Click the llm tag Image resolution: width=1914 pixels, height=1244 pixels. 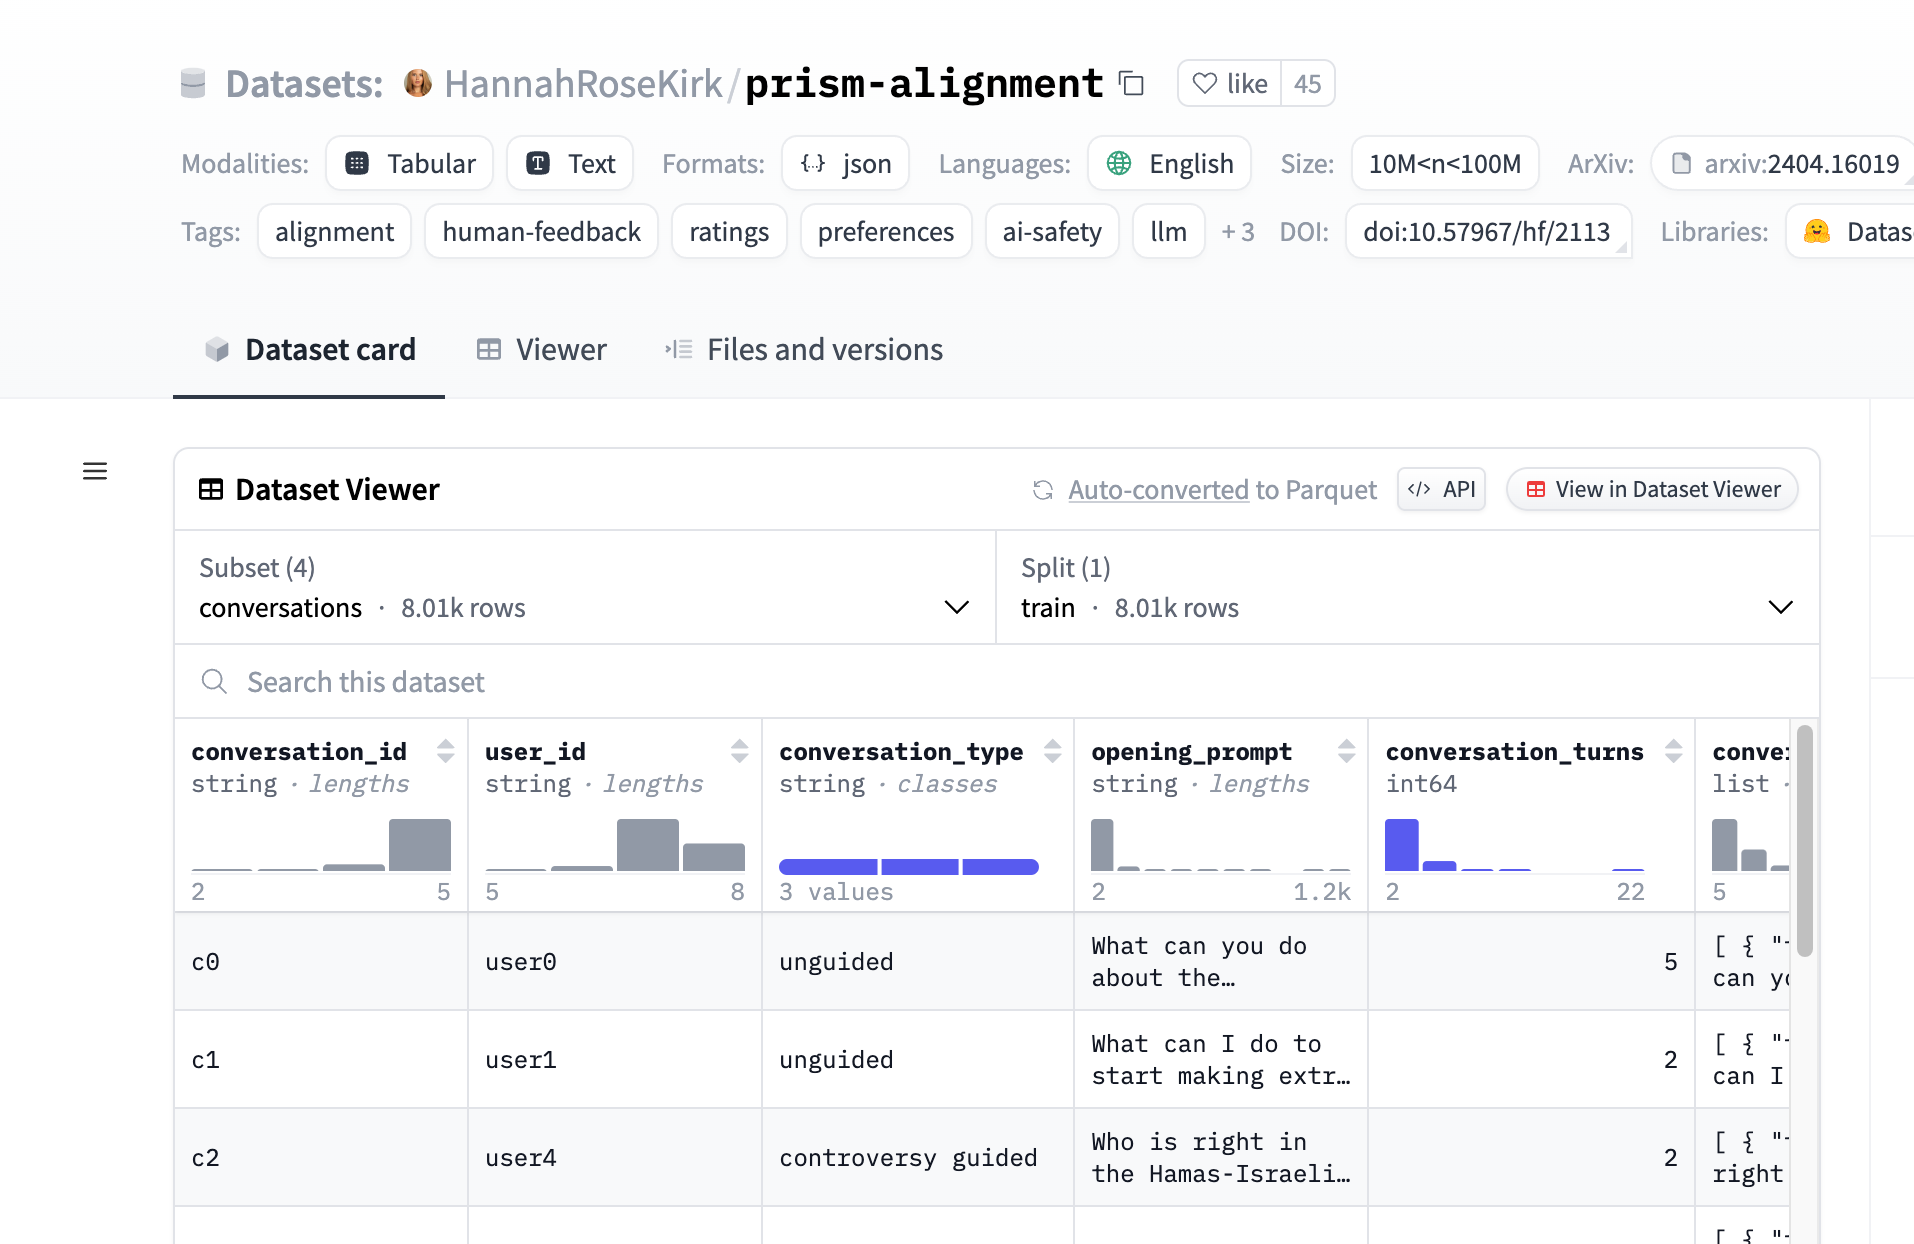[1169, 232]
